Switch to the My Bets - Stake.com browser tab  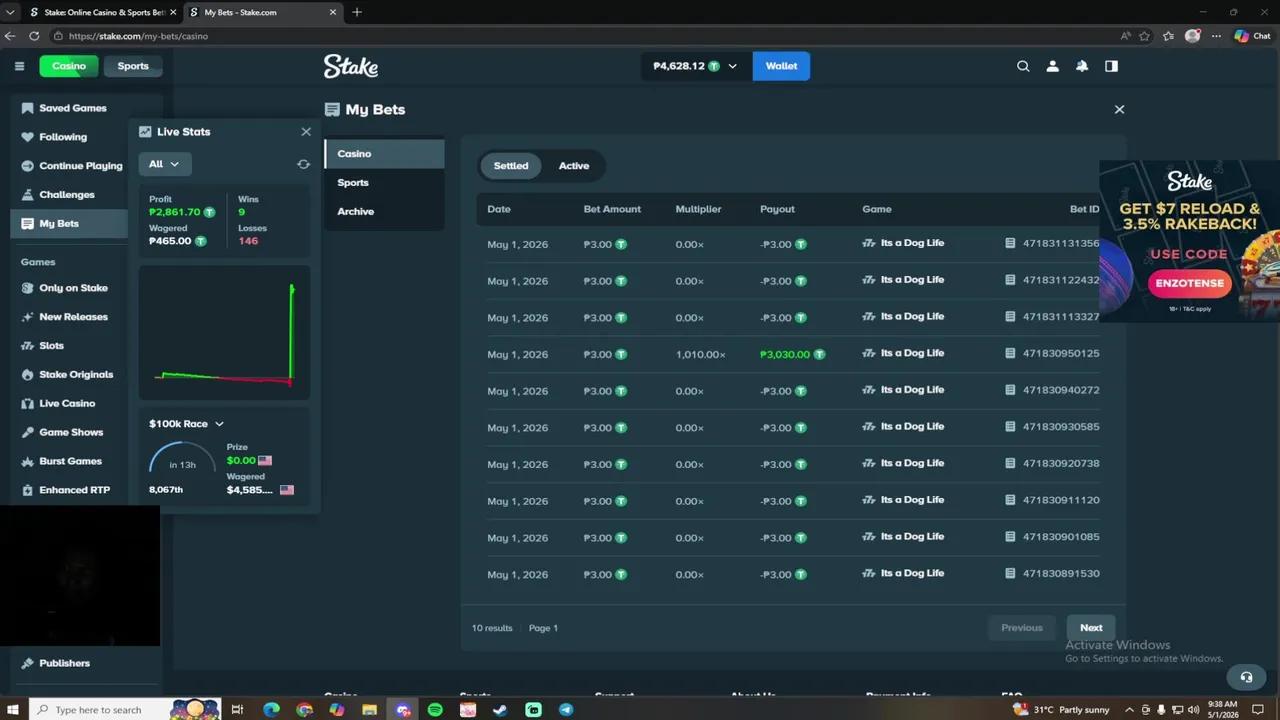pos(261,12)
